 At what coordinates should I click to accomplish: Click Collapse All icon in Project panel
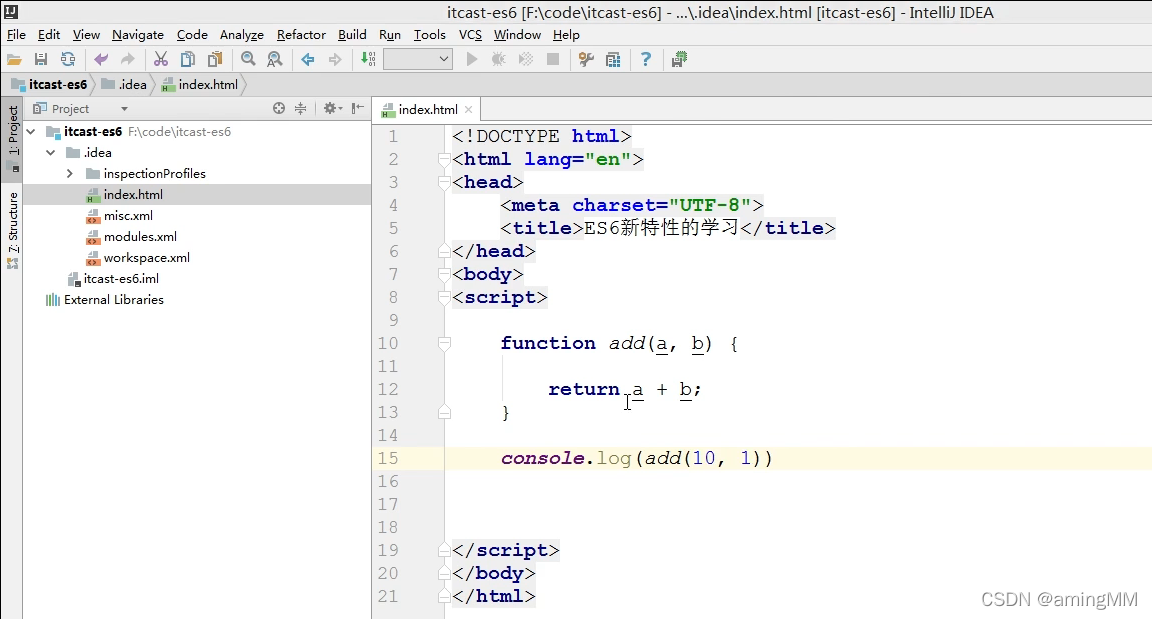(300, 109)
